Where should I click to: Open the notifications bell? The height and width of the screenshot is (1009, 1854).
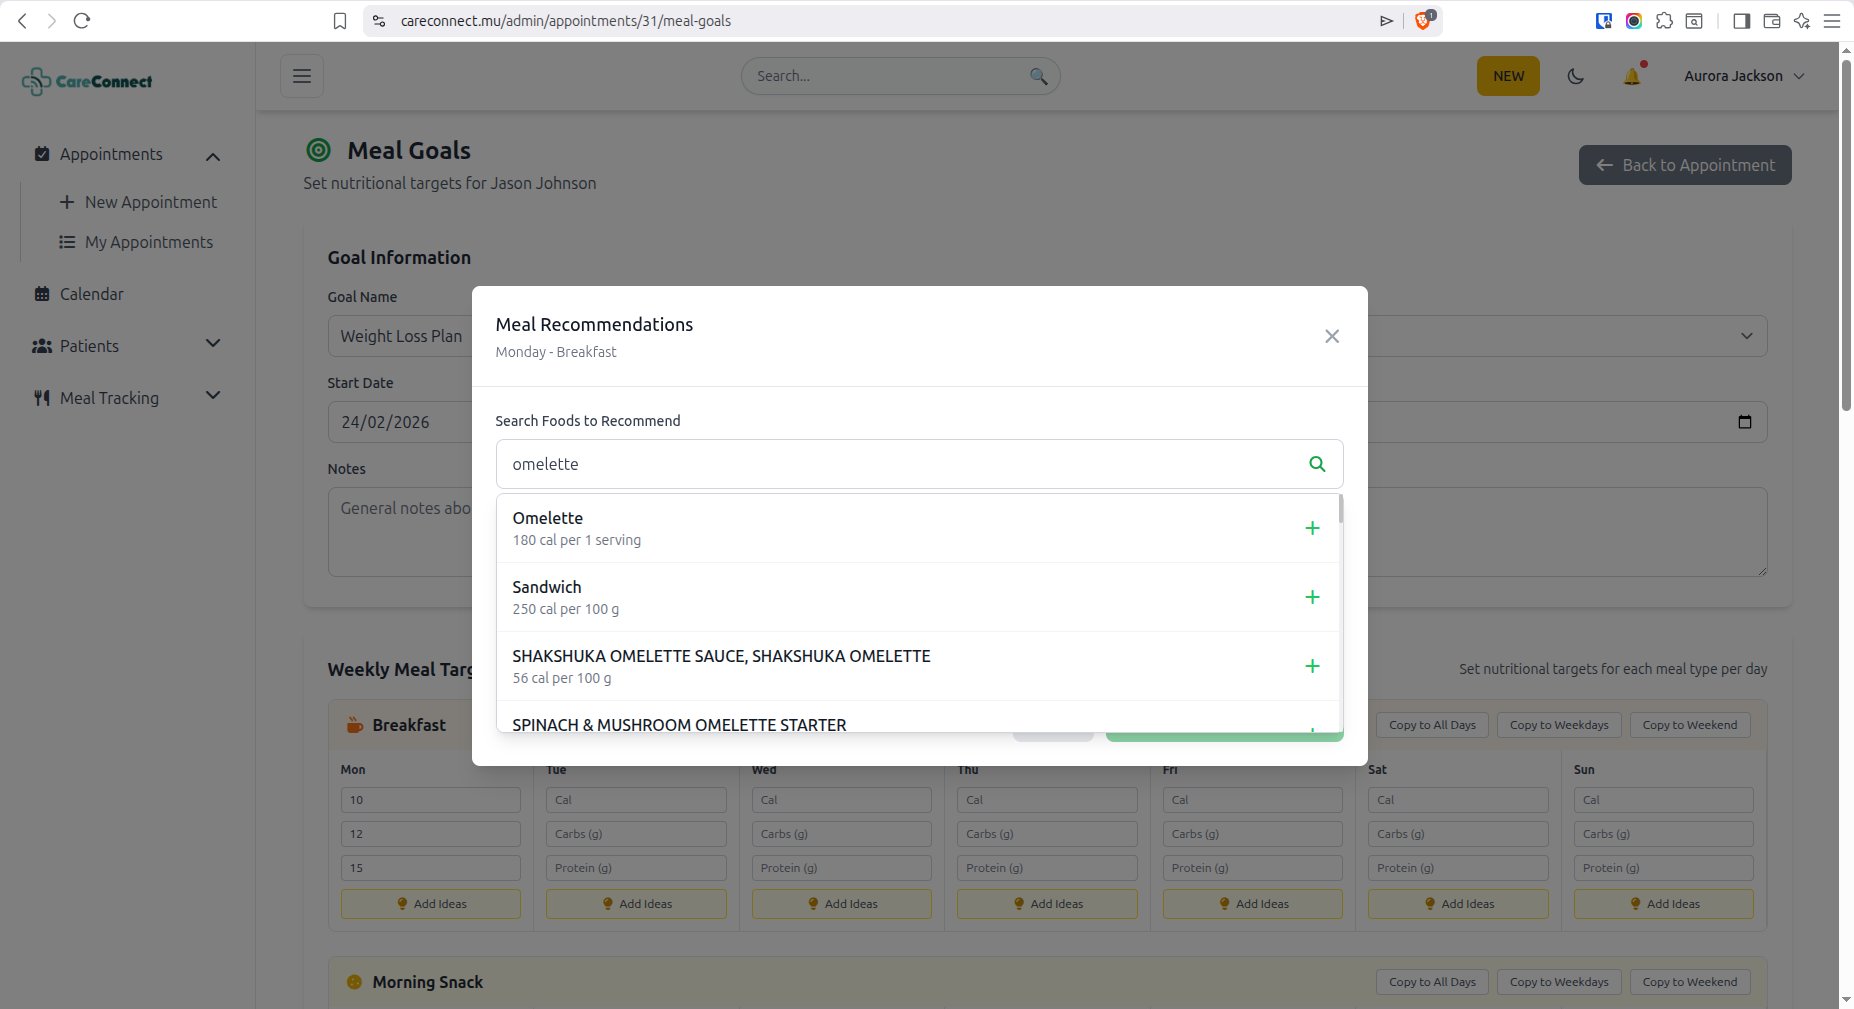1632,76
